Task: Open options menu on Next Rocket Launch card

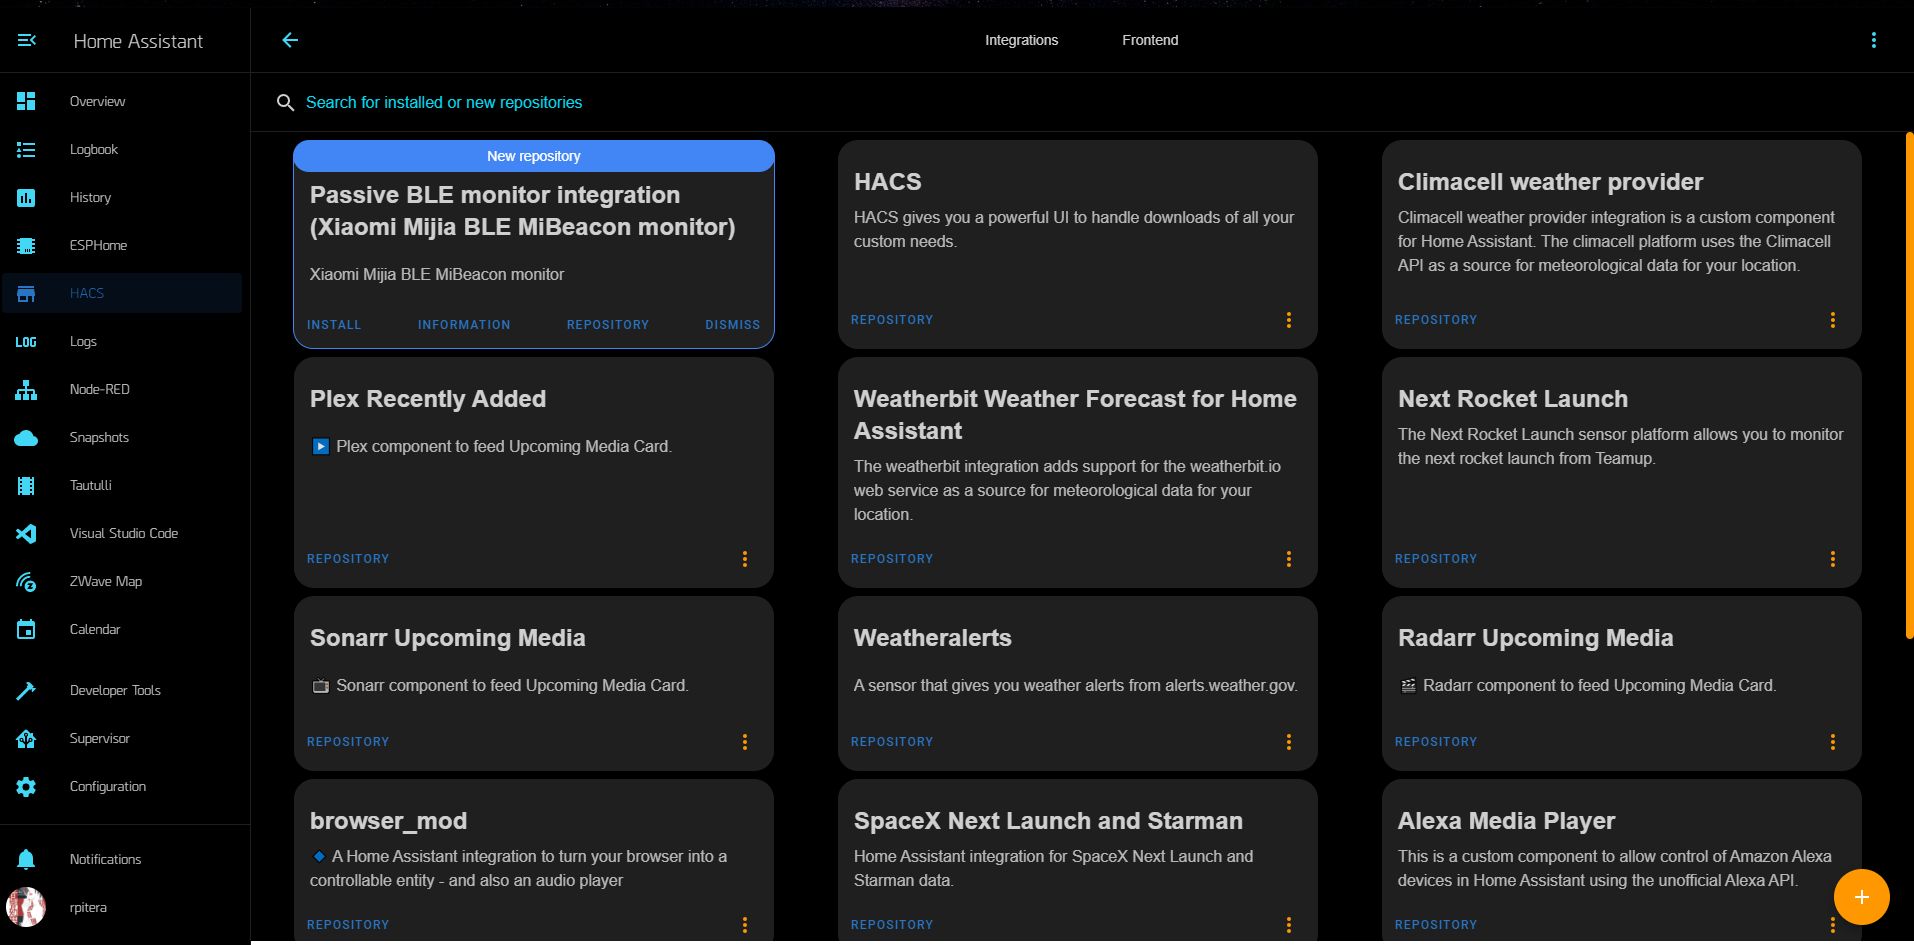Action: click(1832, 559)
